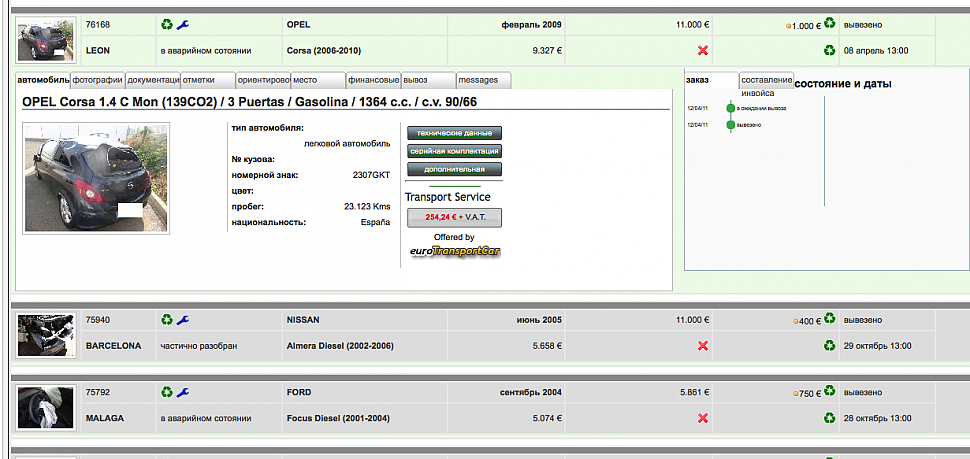Click the 5.658 € price cell
Viewport: 970px width, 459px height.
(506, 346)
